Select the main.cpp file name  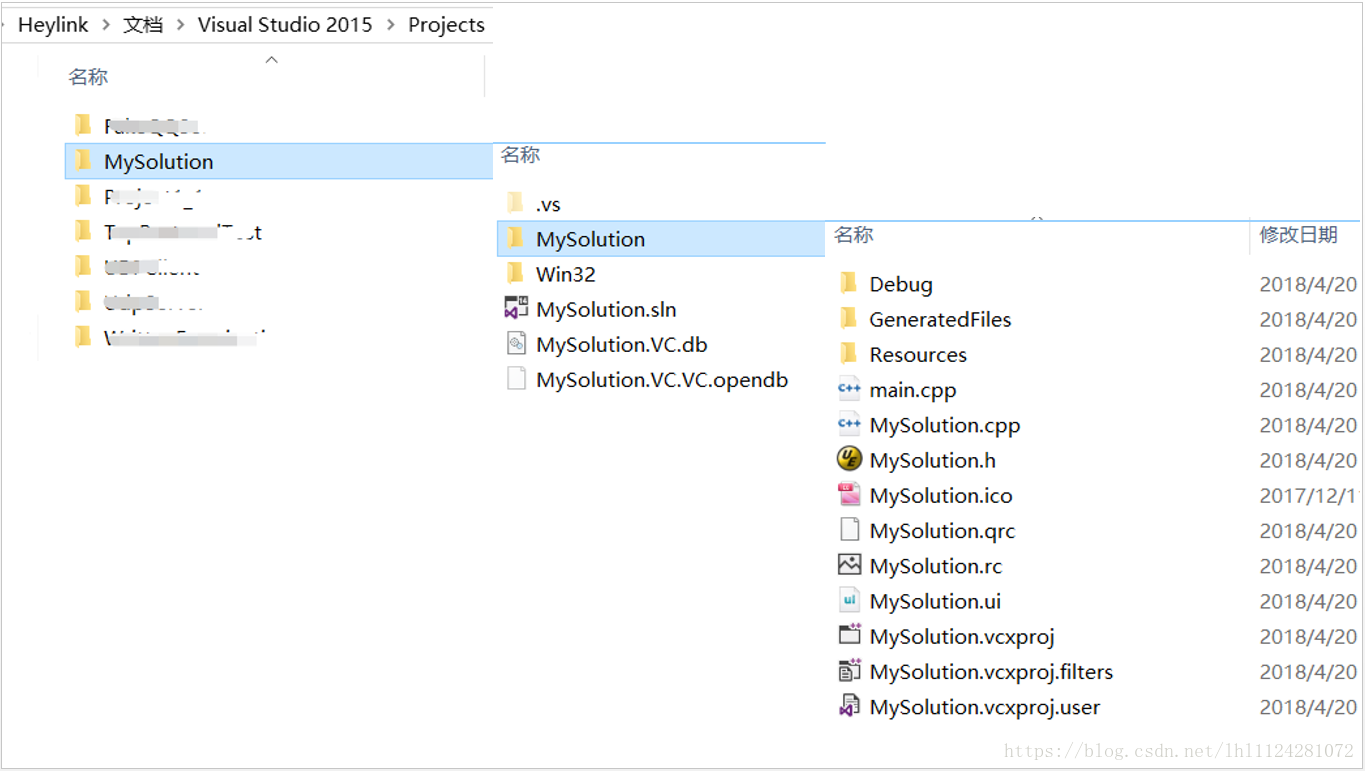coord(913,390)
